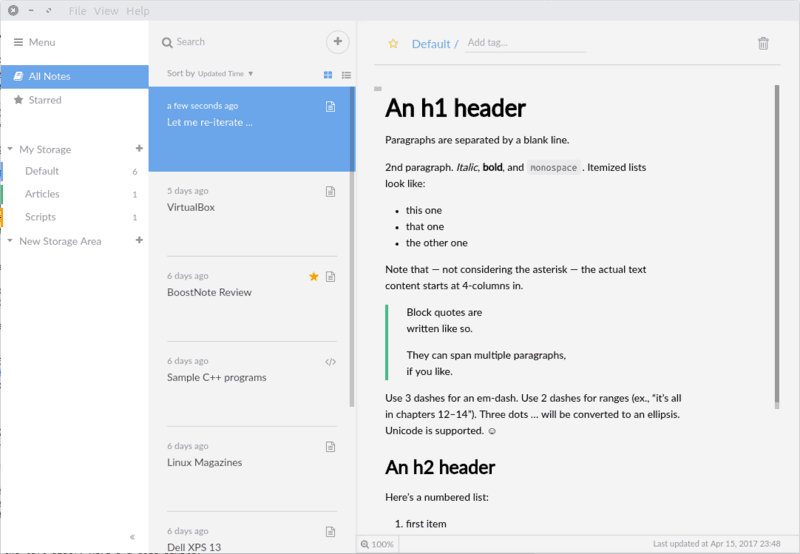Add folder to New Storage Area

pyautogui.click(x=139, y=240)
